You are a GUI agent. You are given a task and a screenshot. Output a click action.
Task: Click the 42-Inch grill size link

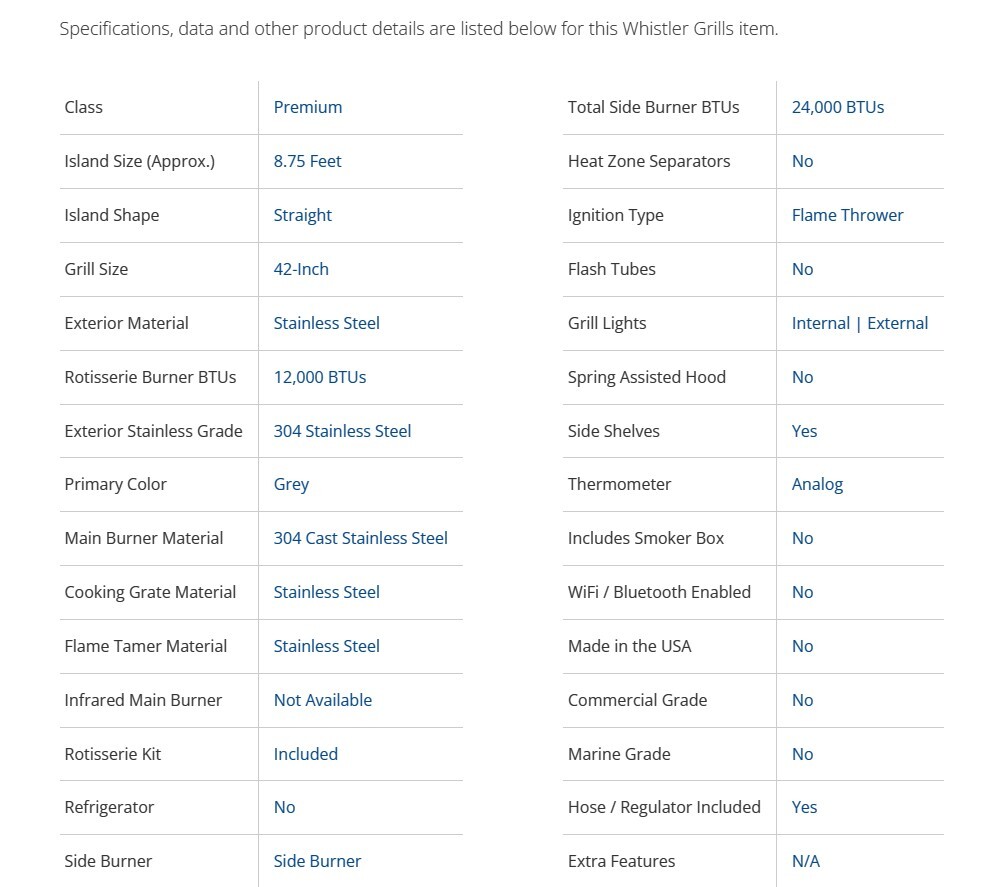pyautogui.click(x=301, y=269)
